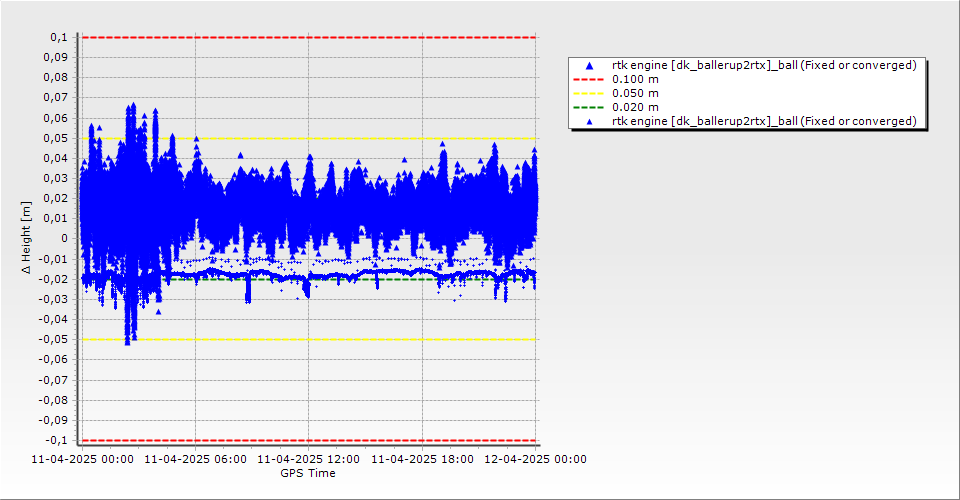Click the '11-04-2025 18:00' time axis label
The height and width of the screenshot is (500, 960).
click(422, 459)
